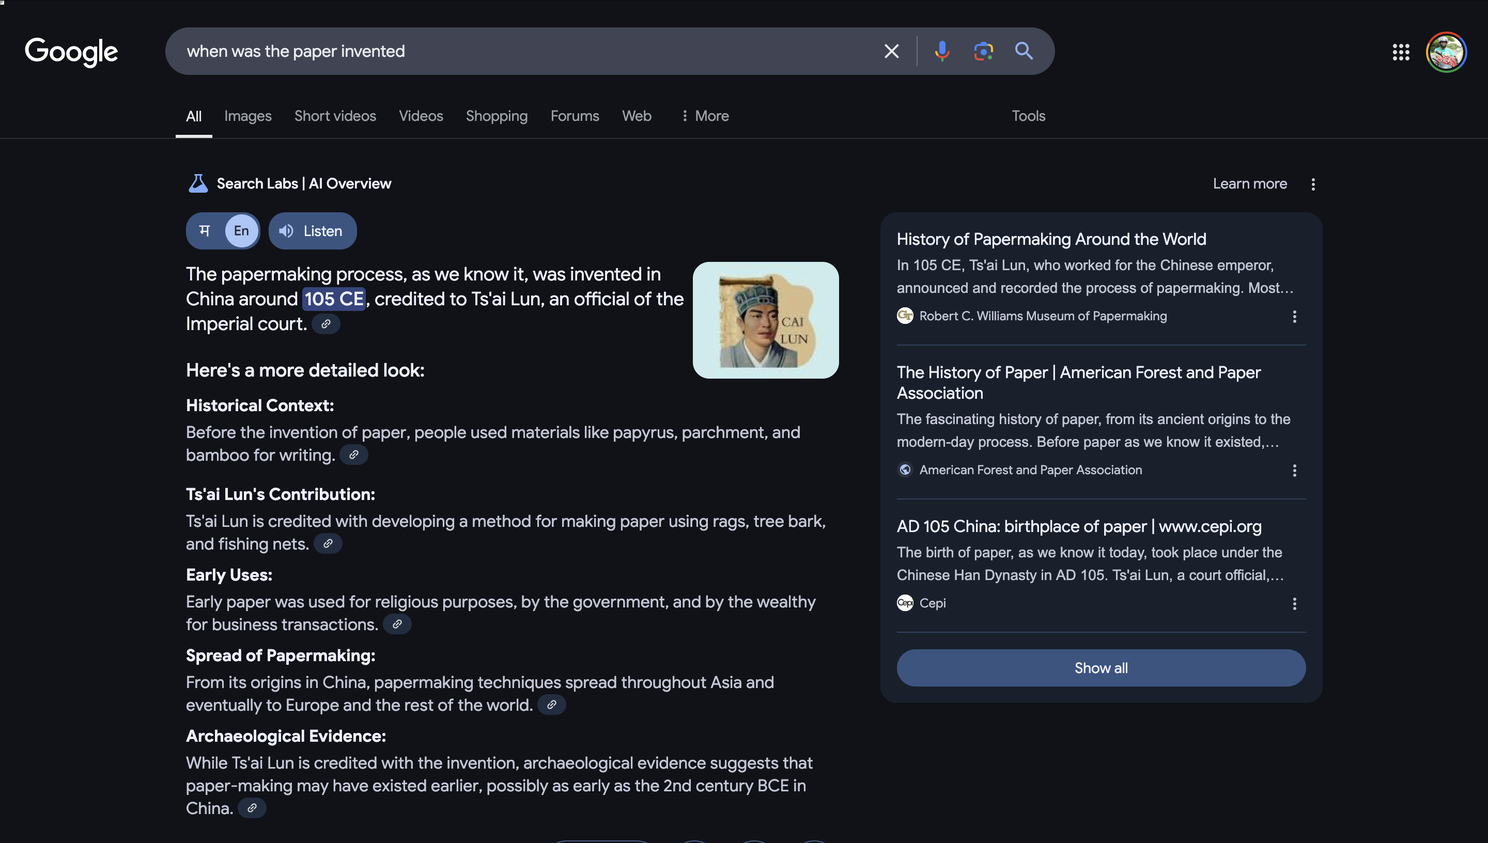Switch to the Forums tab
The height and width of the screenshot is (843, 1488).
point(575,116)
